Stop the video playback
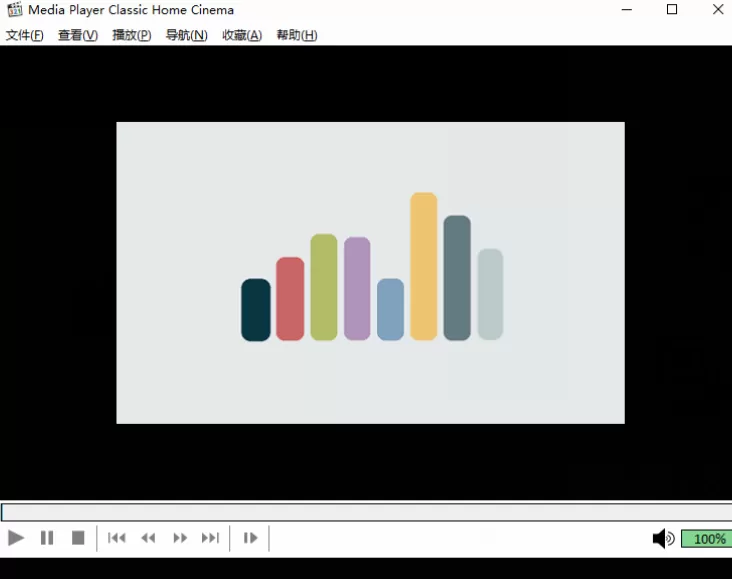This screenshot has height=579, width=732. click(x=78, y=538)
